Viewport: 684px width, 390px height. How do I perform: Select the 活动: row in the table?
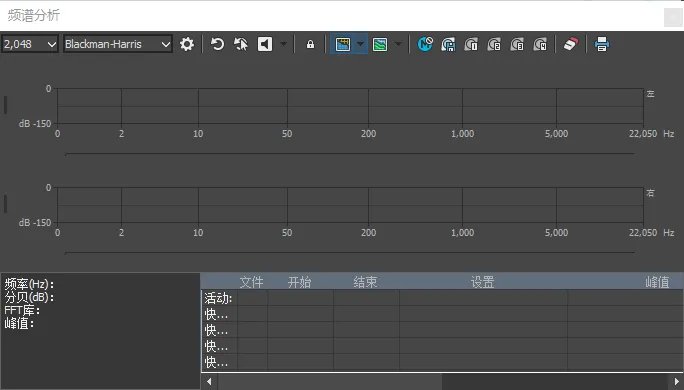442,298
